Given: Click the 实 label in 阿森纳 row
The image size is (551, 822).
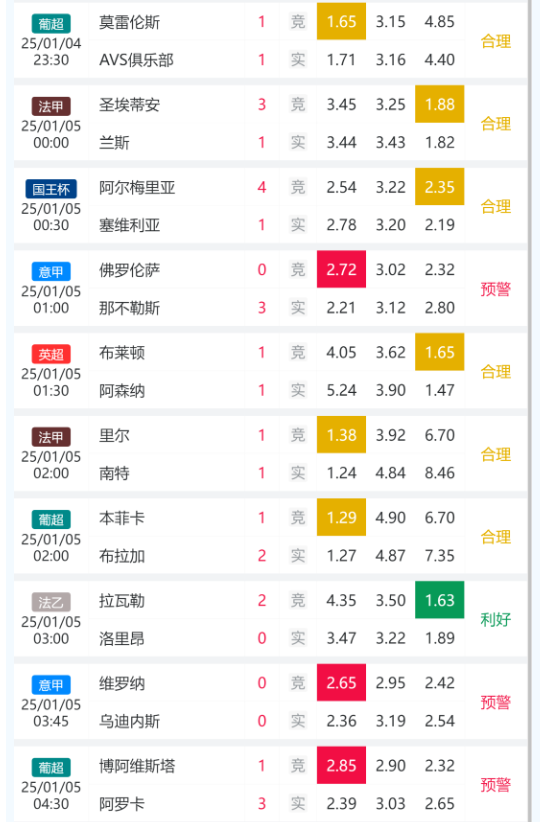Looking at the screenshot, I should [x=298, y=390].
